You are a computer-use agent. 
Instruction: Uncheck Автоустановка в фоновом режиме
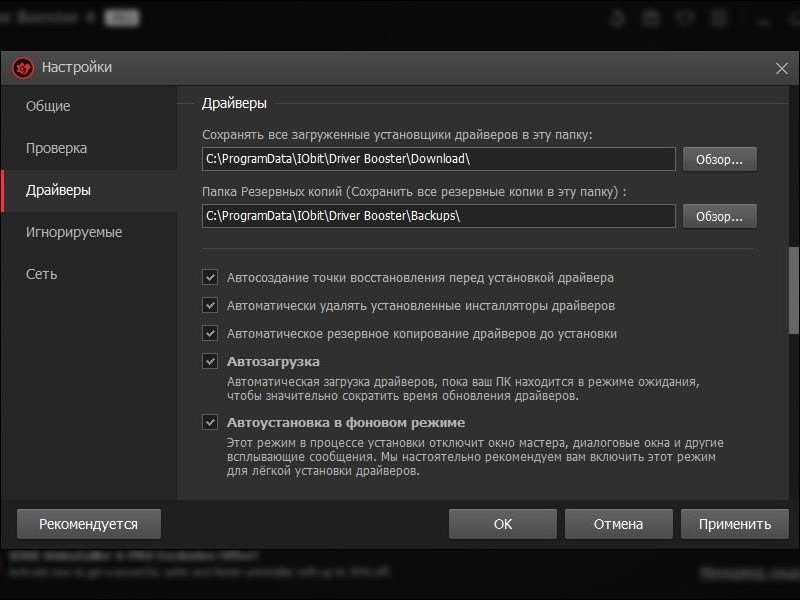(210, 422)
